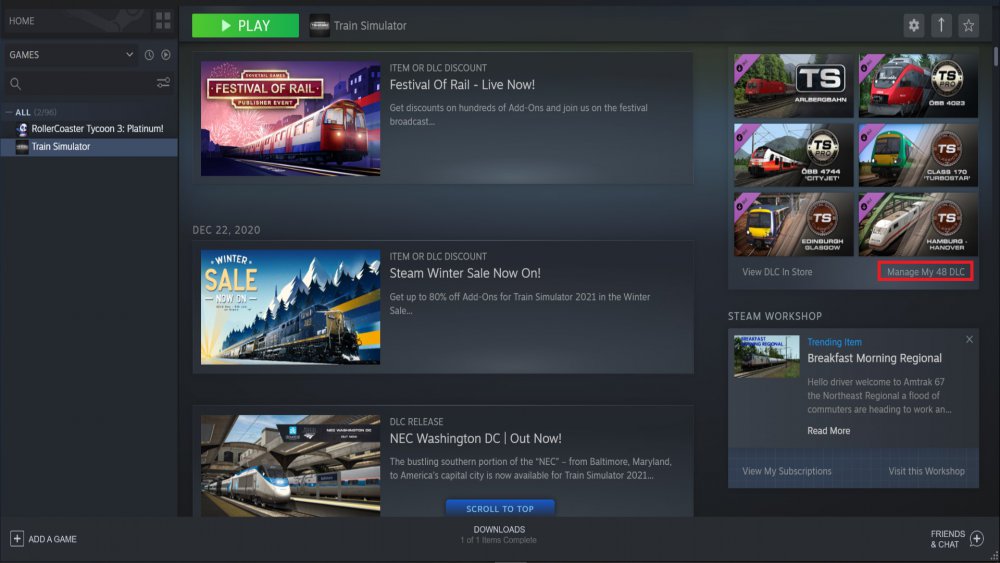
Task: Click FRIENDS & CHAT label
Action: tap(947, 539)
